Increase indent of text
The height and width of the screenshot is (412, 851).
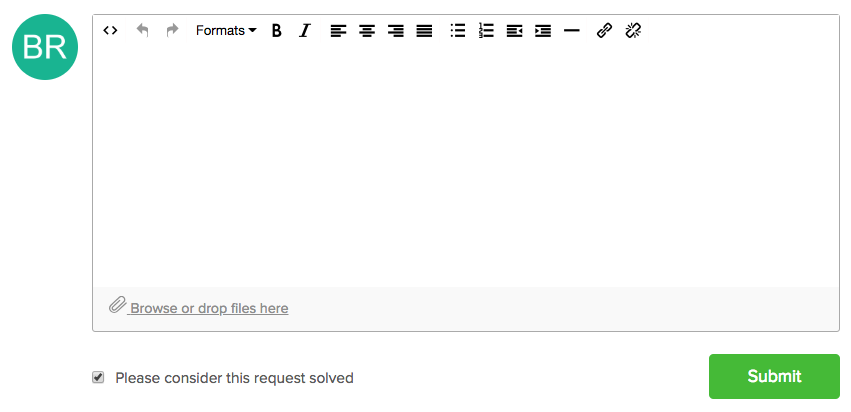coord(543,30)
